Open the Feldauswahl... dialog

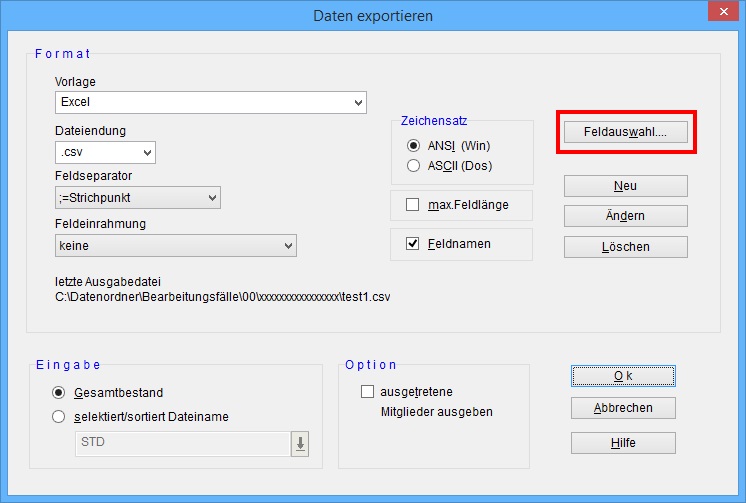[x=625, y=132]
